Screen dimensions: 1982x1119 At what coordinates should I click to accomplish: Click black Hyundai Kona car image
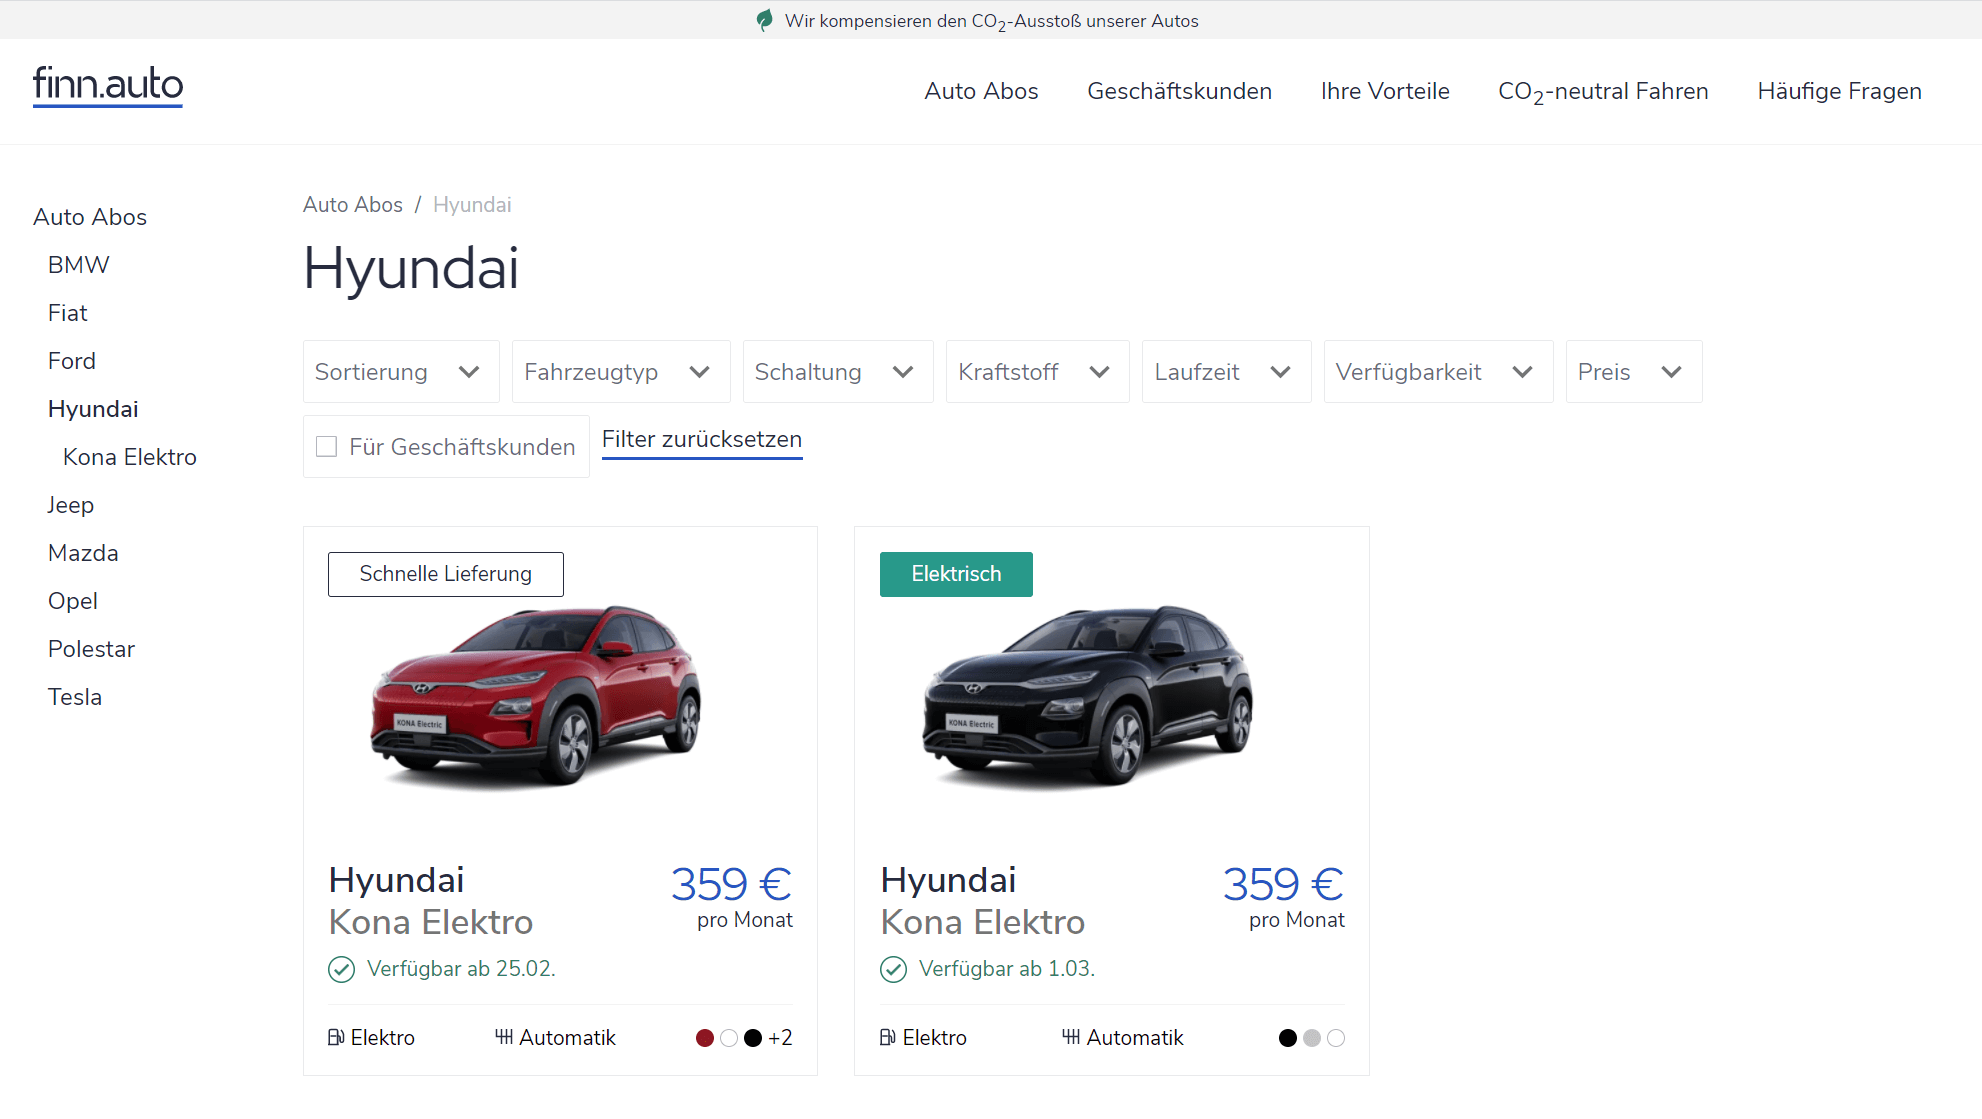click(1088, 697)
